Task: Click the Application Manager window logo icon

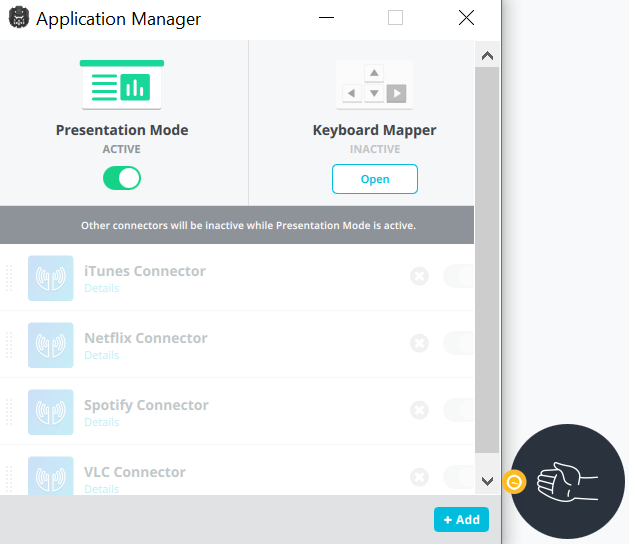Action: (x=18, y=18)
